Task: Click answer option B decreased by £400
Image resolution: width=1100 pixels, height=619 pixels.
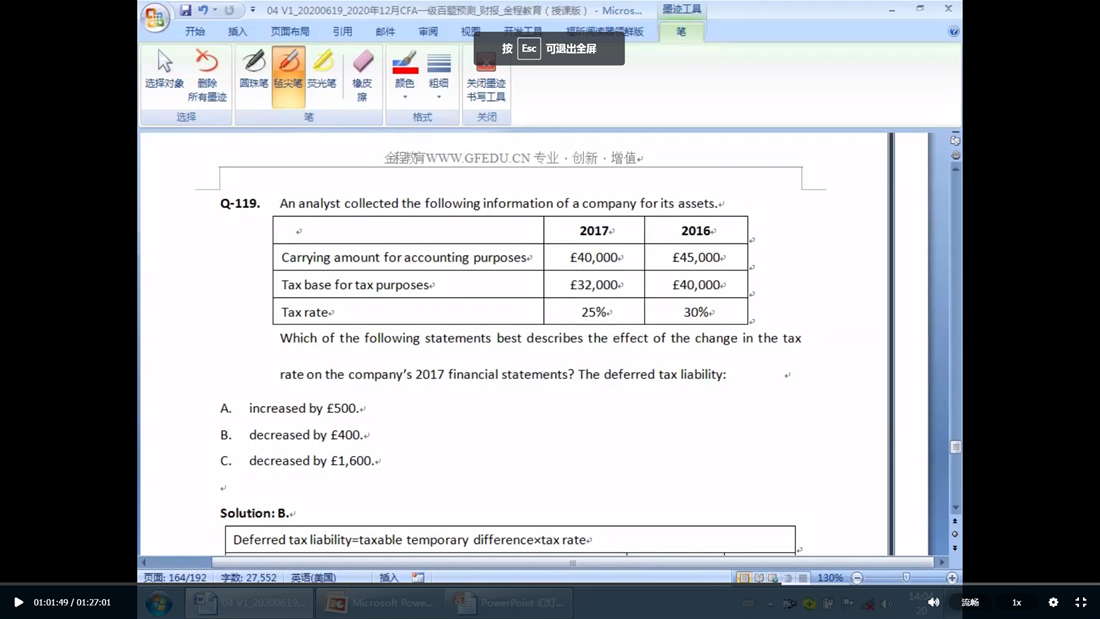Action: tap(306, 435)
